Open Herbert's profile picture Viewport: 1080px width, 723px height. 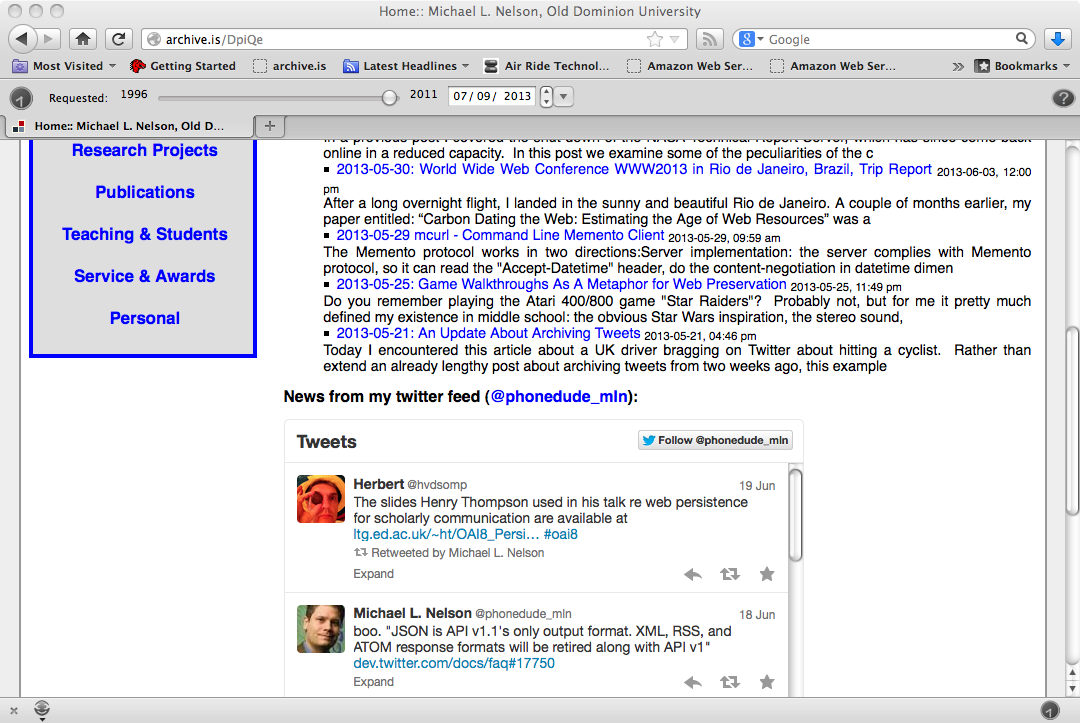tap(320, 499)
